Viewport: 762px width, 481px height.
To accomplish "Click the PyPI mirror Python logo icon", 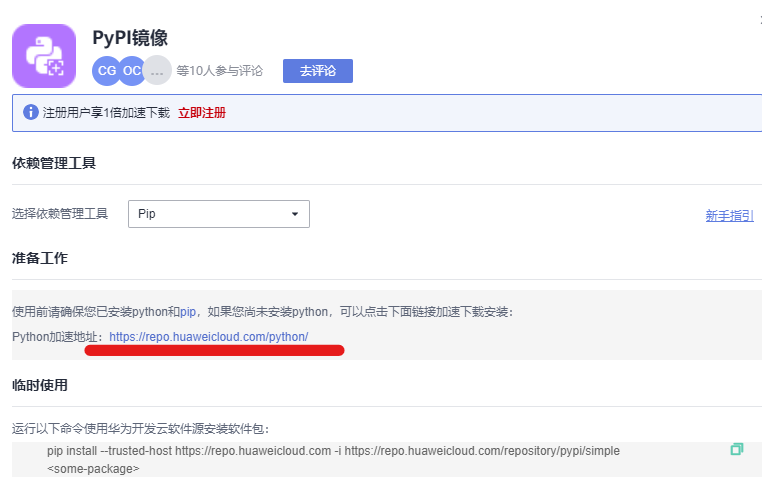I will 44,56.
